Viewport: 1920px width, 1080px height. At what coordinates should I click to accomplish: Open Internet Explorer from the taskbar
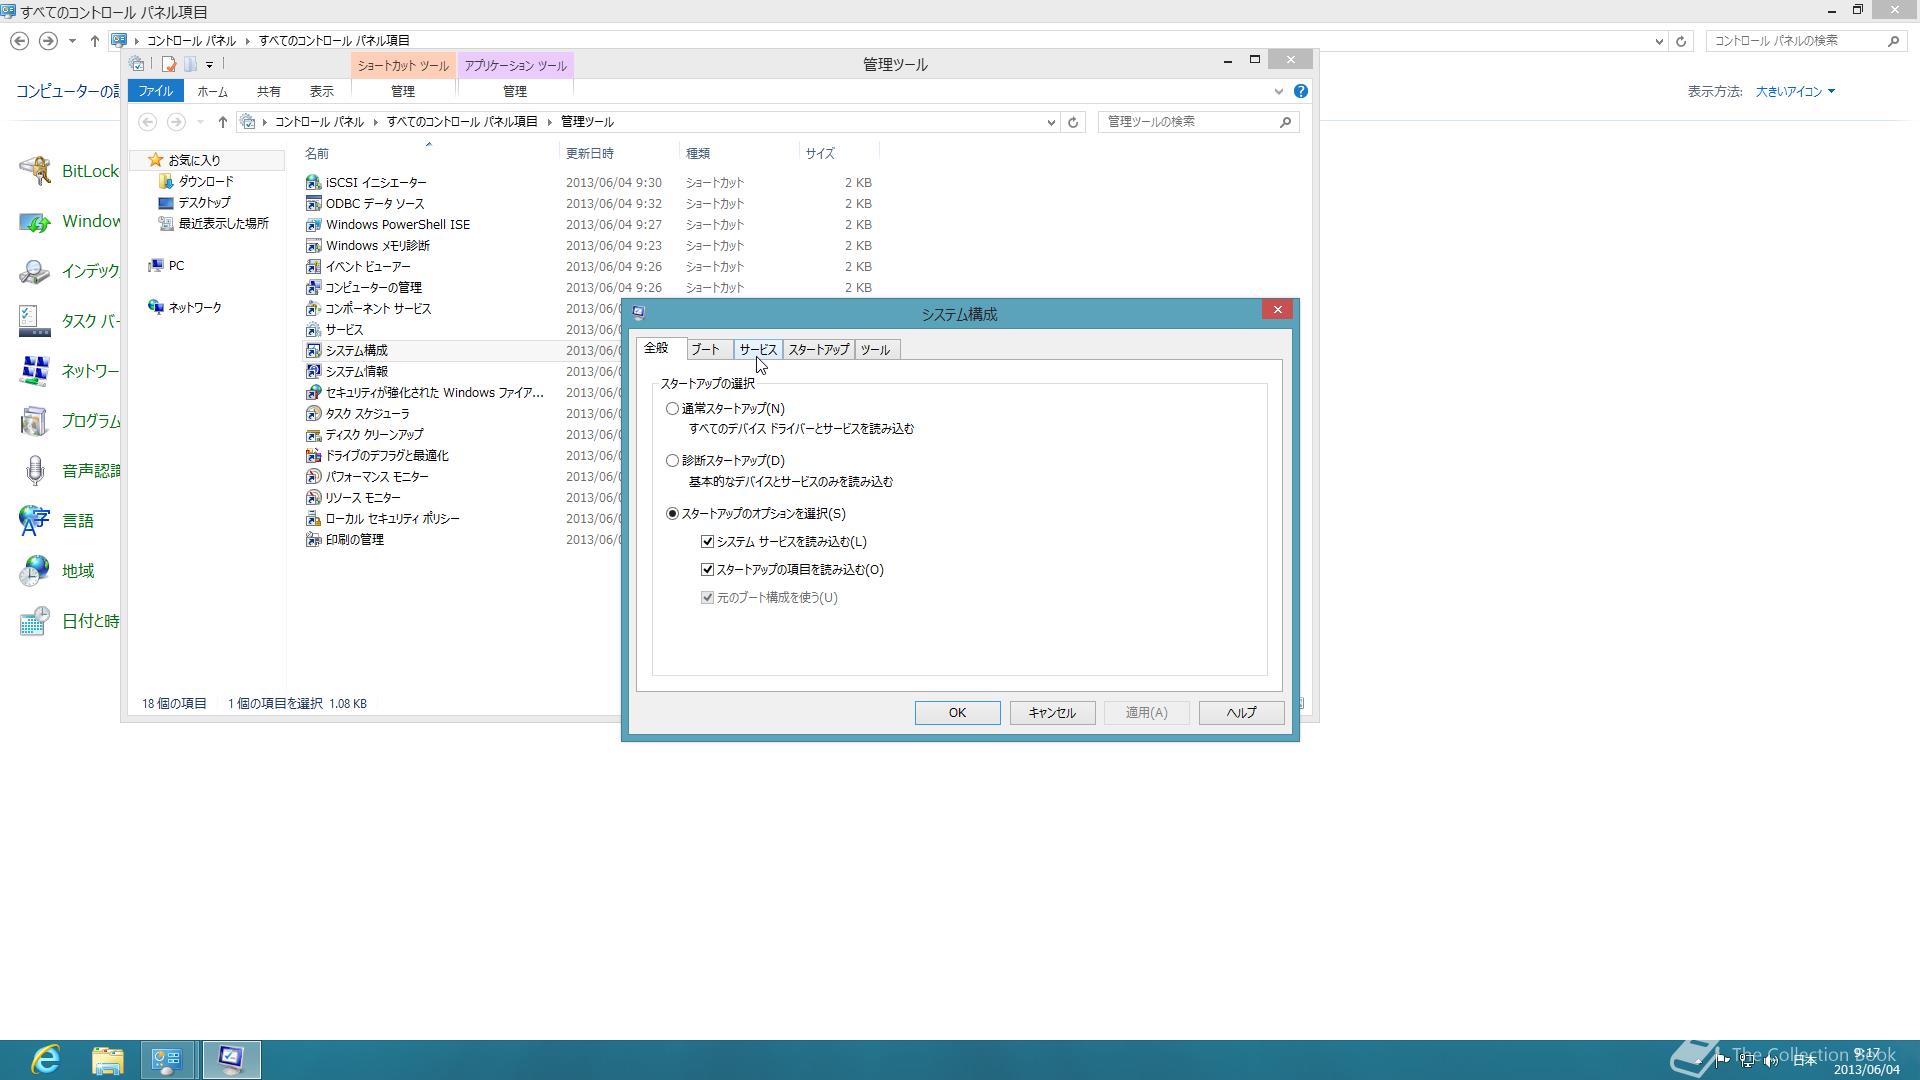click(x=46, y=1059)
